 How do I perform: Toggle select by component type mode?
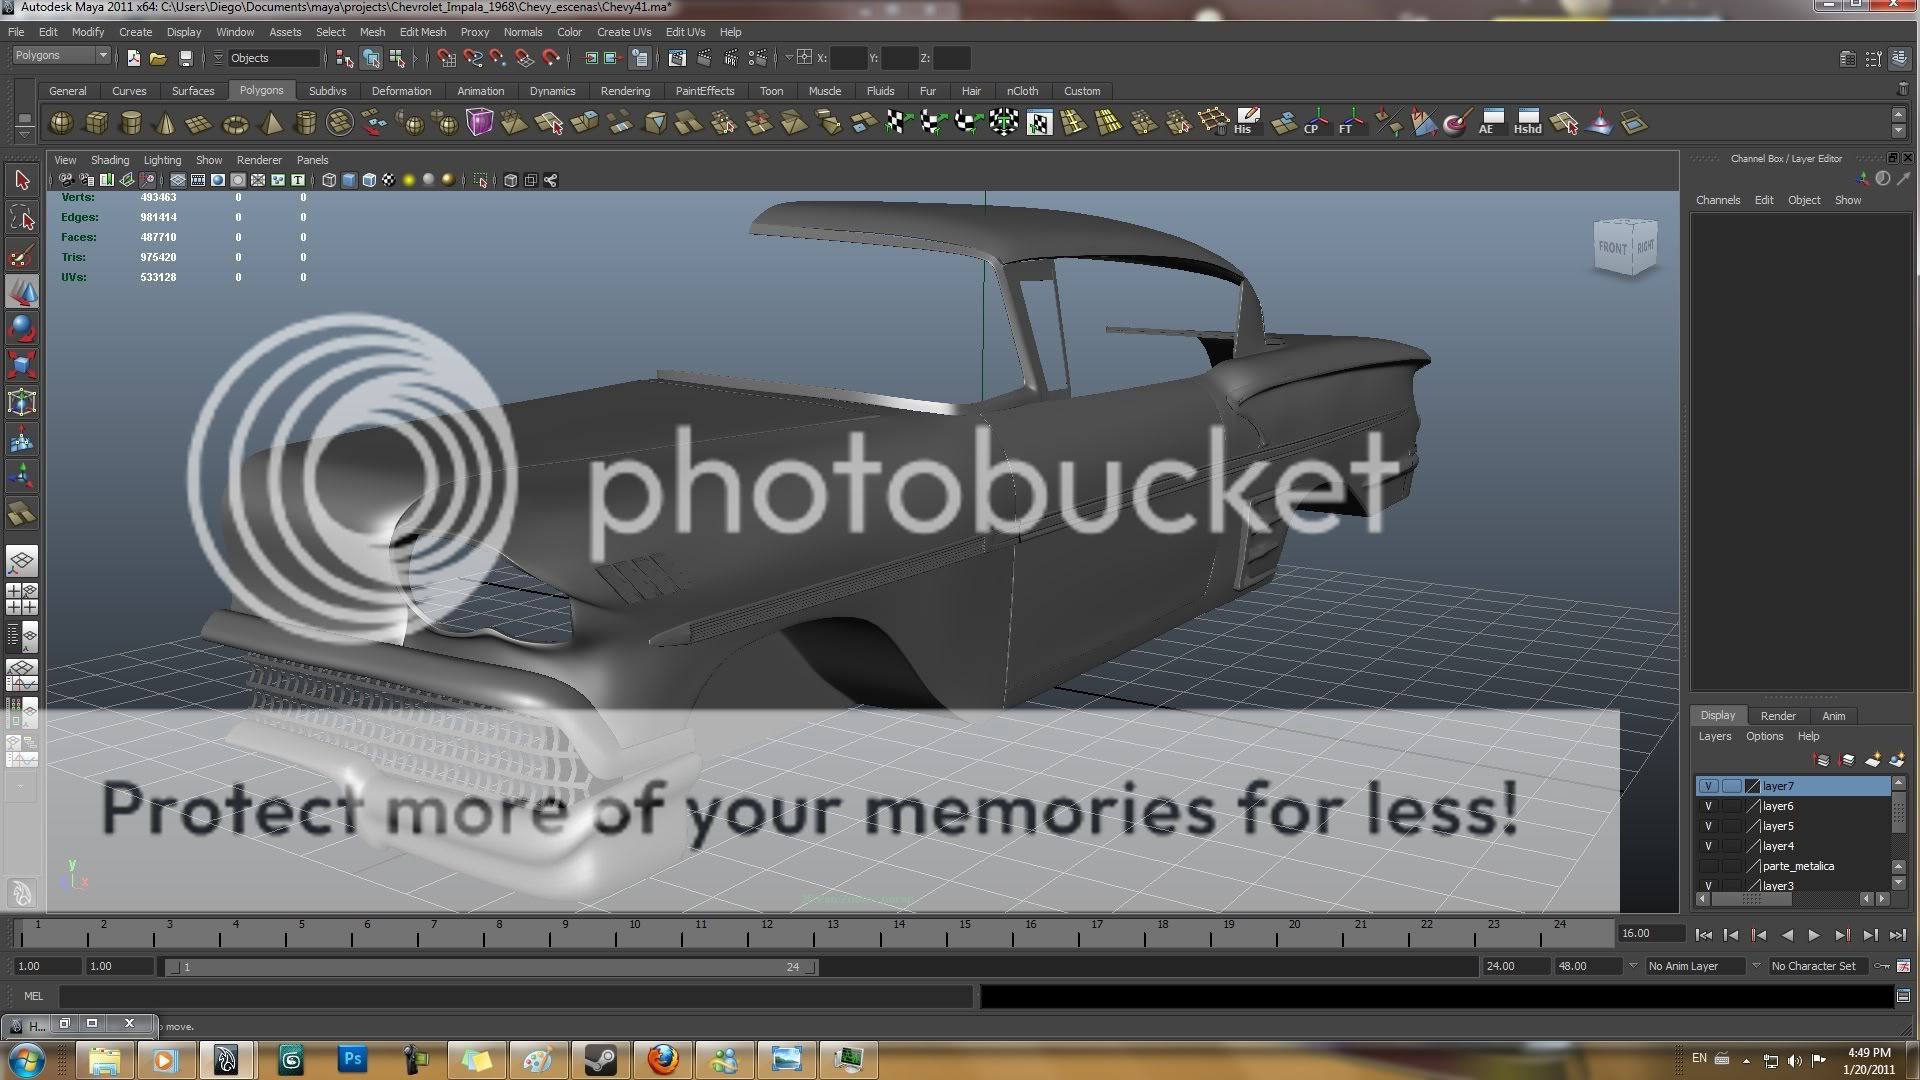pyautogui.click(x=397, y=58)
